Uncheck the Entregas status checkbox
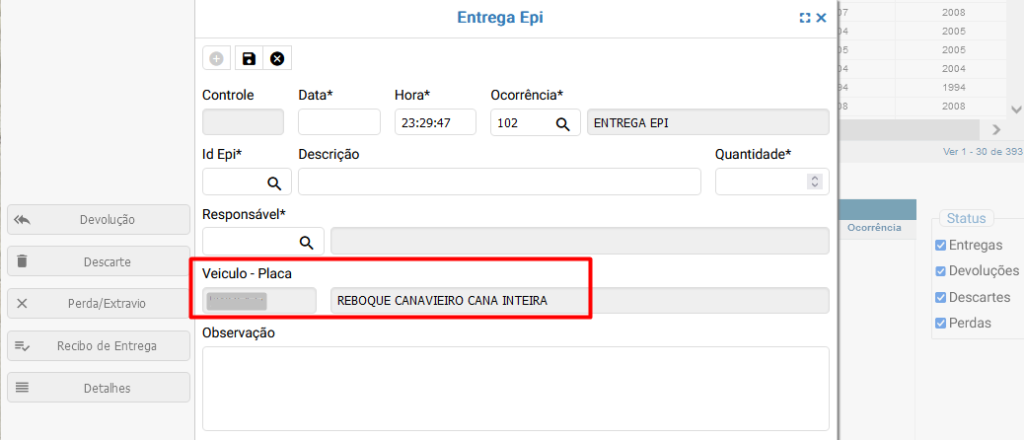Screen dimensions: 1024x440 [x=939, y=245]
